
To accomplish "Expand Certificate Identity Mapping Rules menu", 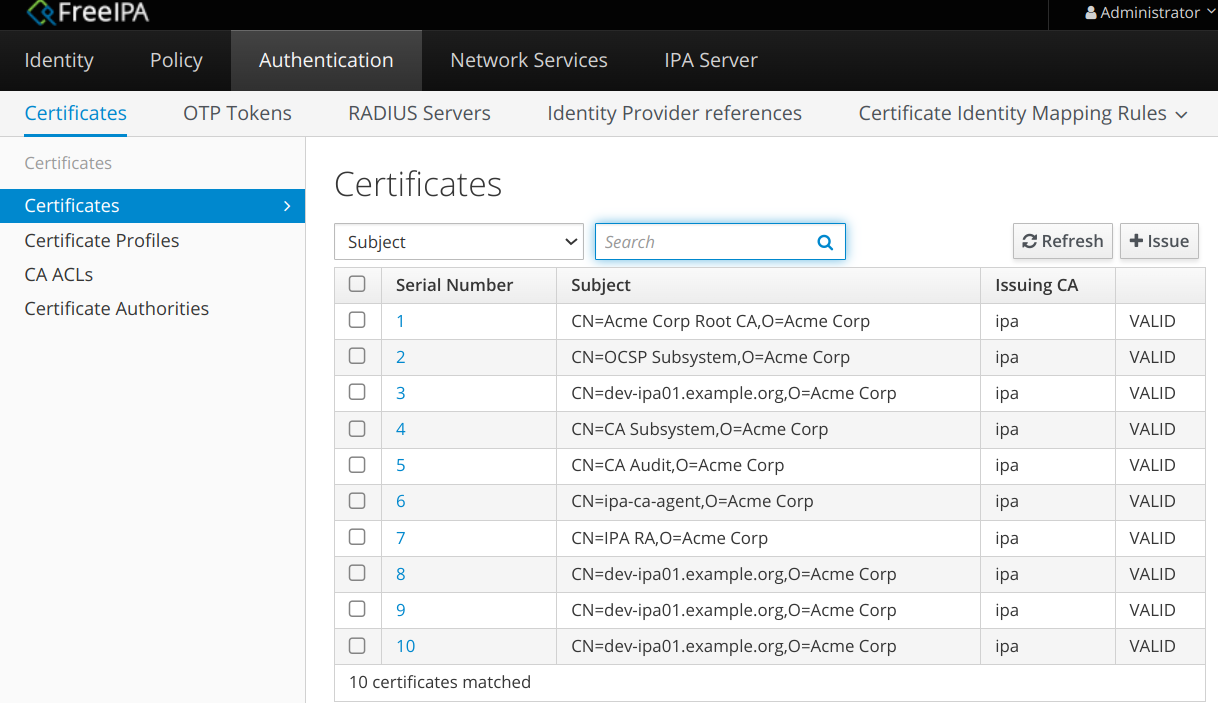I will tap(1023, 113).
